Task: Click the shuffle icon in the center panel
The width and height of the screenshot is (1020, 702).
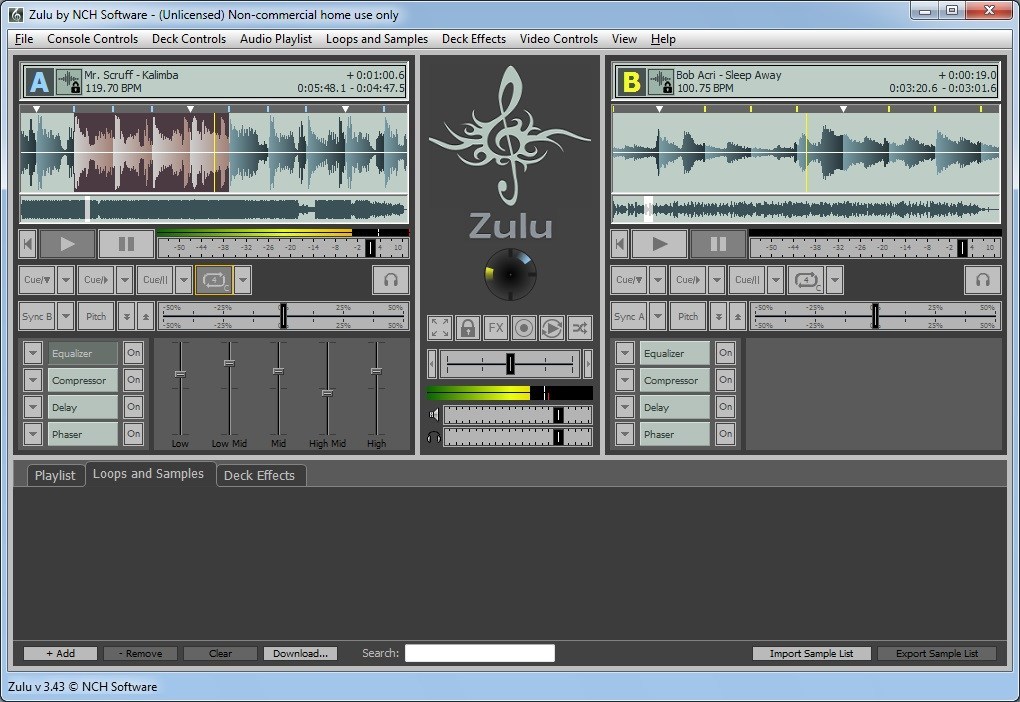Action: point(580,327)
